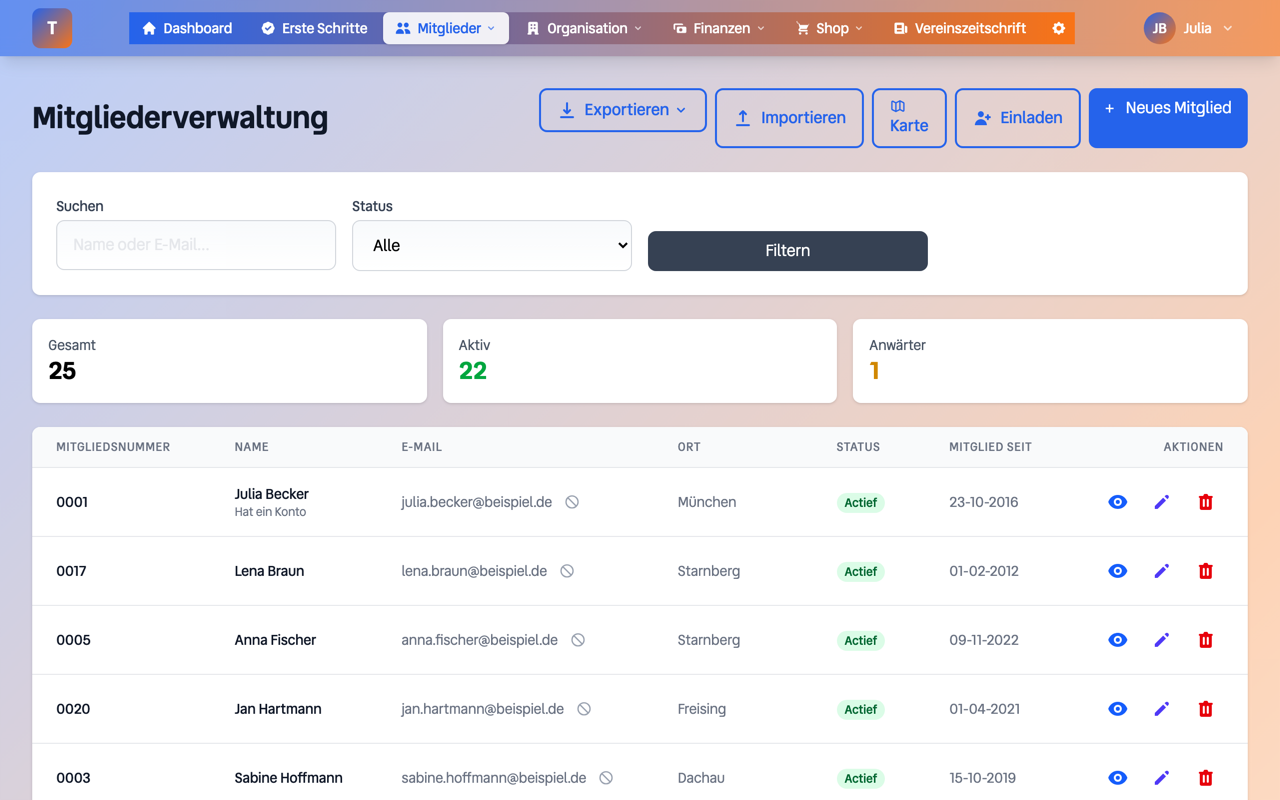Delete member Sabine Hoffmann trash icon
The height and width of the screenshot is (800, 1280).
point(1206,778)
